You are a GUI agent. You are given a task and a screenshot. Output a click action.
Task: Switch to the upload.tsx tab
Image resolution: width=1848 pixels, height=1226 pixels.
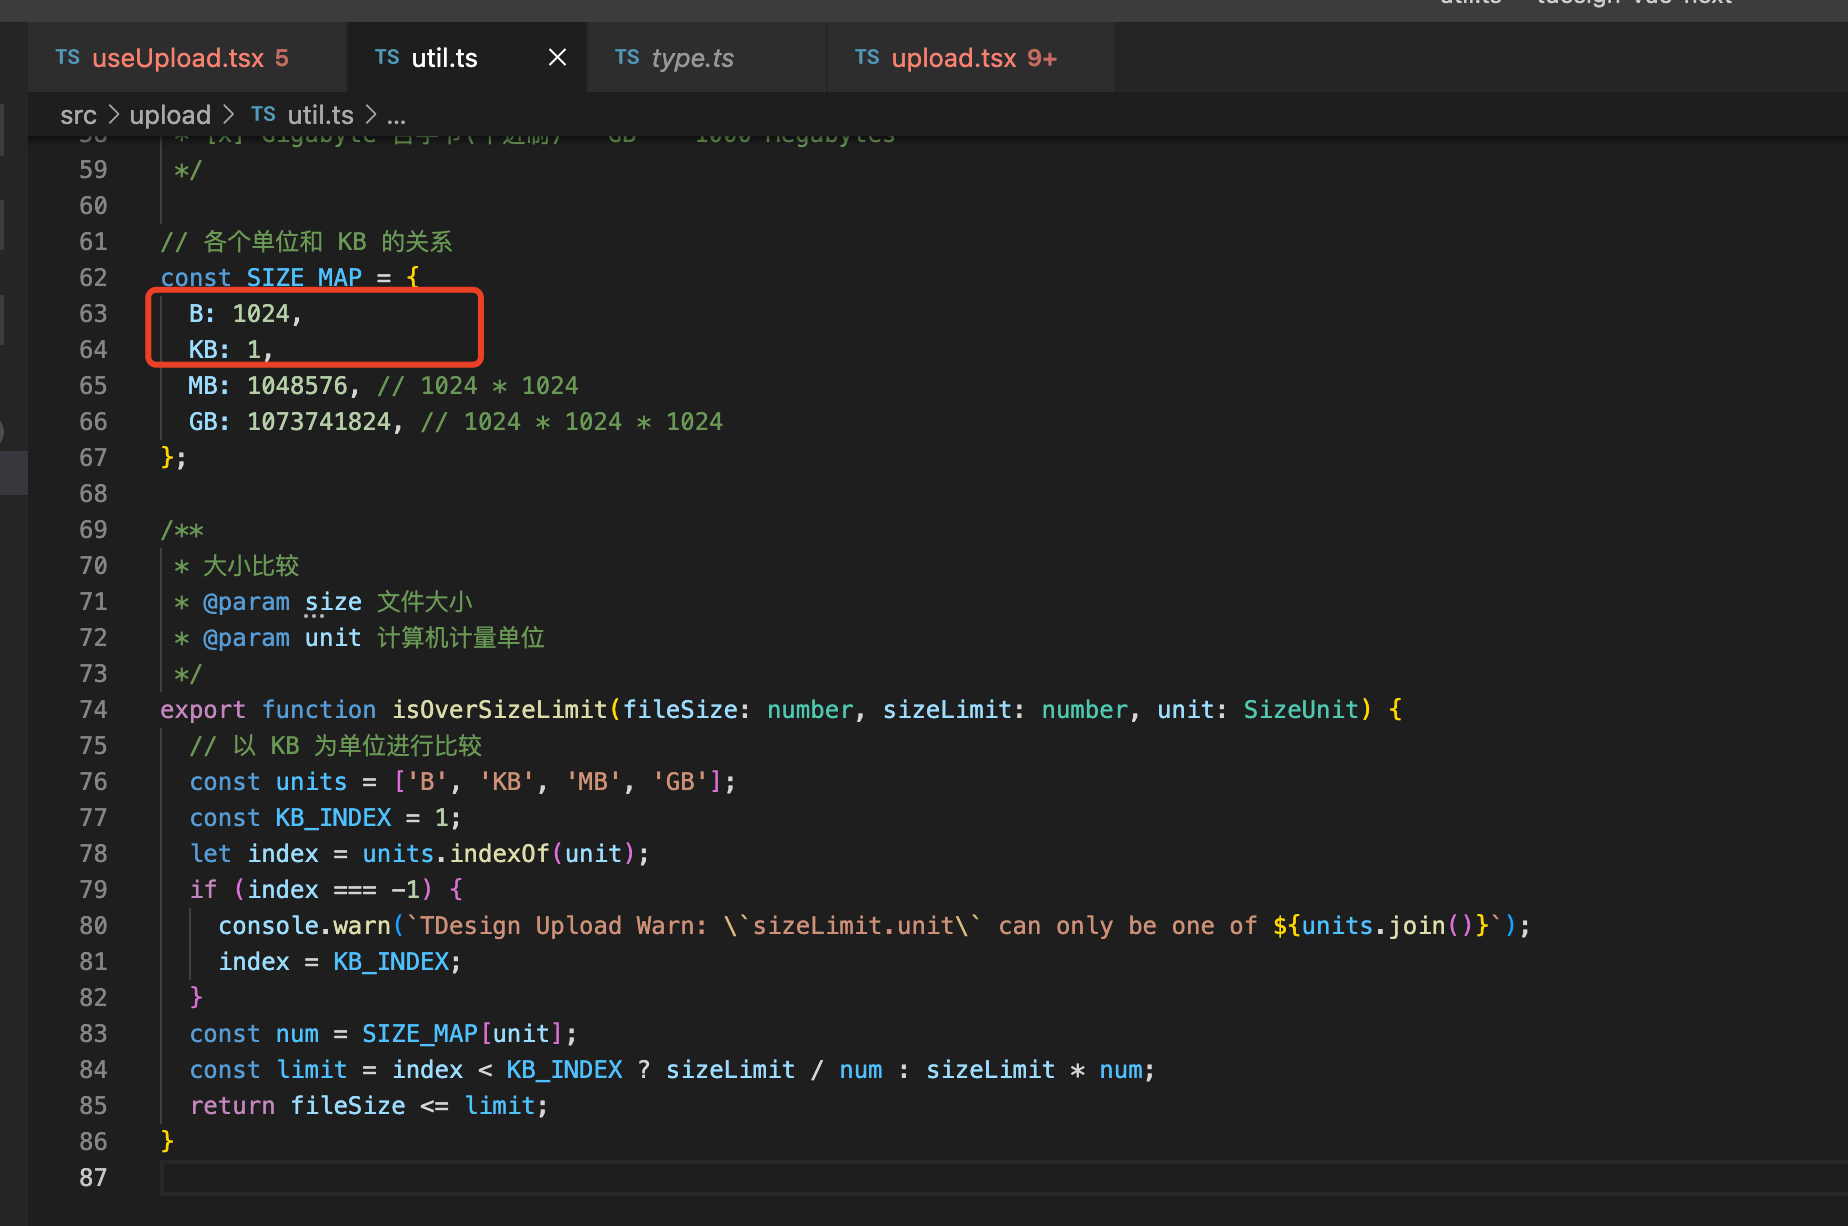pyautogui.click(x=953, y=57)
